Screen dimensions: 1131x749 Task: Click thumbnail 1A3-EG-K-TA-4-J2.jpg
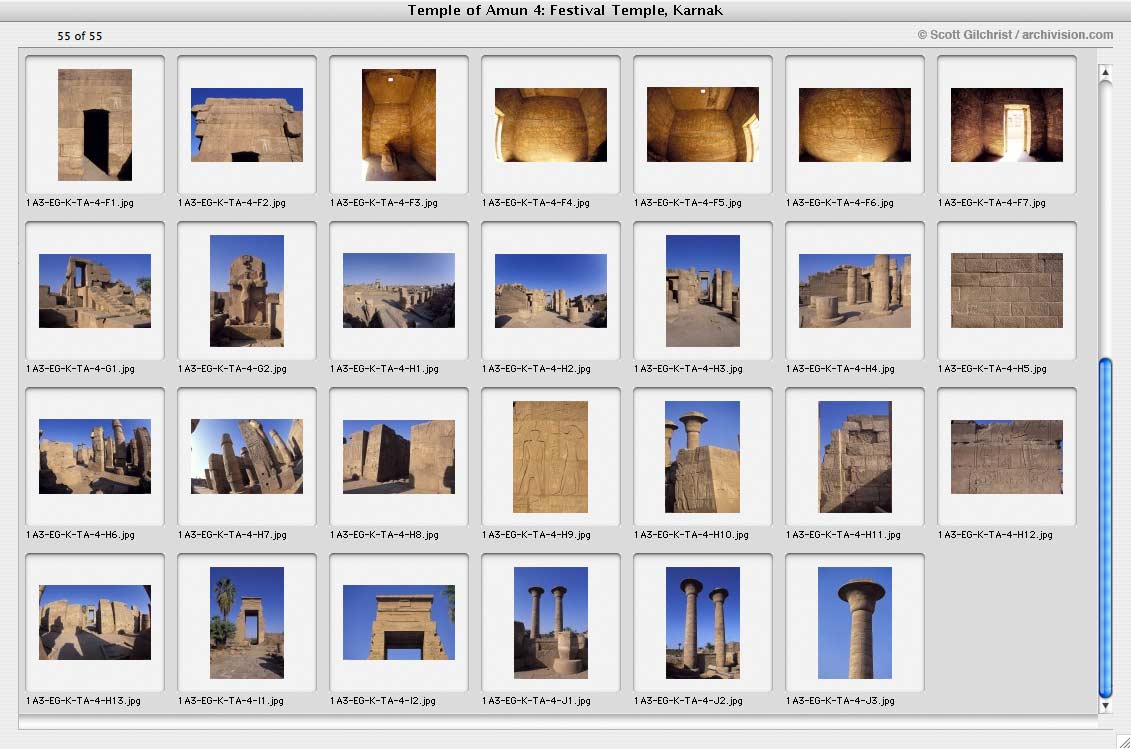[x=703, y=623]
